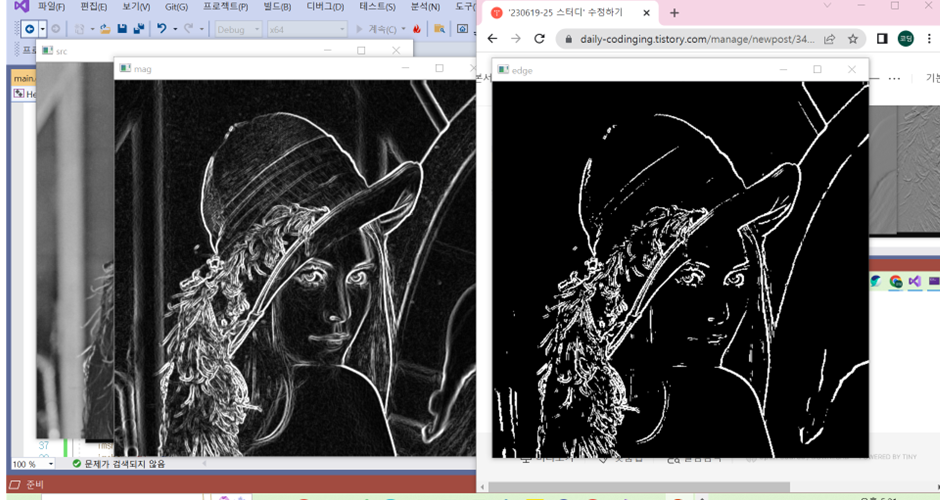Close the '230619-25 스터디' browser tab
The height and width of the screenshot is (500, 940).
(x=646, y=13)
